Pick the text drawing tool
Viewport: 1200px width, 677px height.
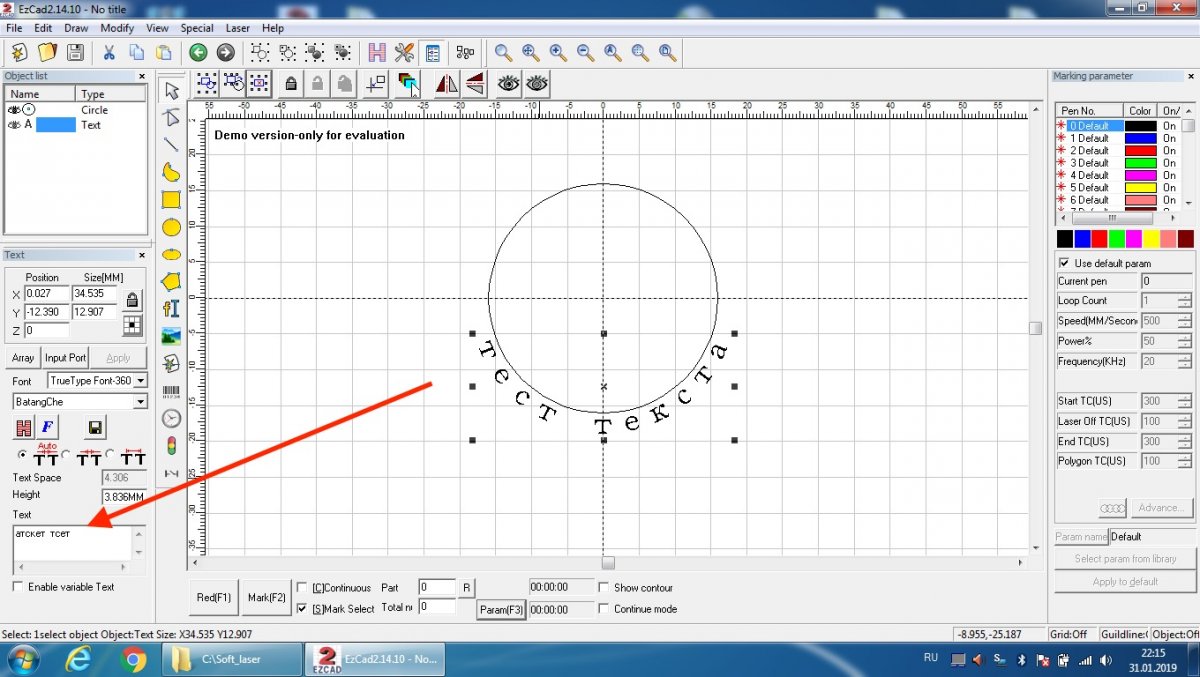tap(171, 309)
